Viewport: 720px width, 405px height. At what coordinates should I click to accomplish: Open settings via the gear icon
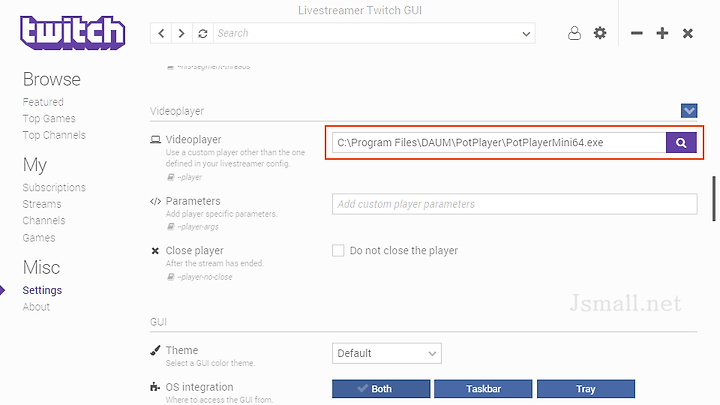(x=600, y=33)
